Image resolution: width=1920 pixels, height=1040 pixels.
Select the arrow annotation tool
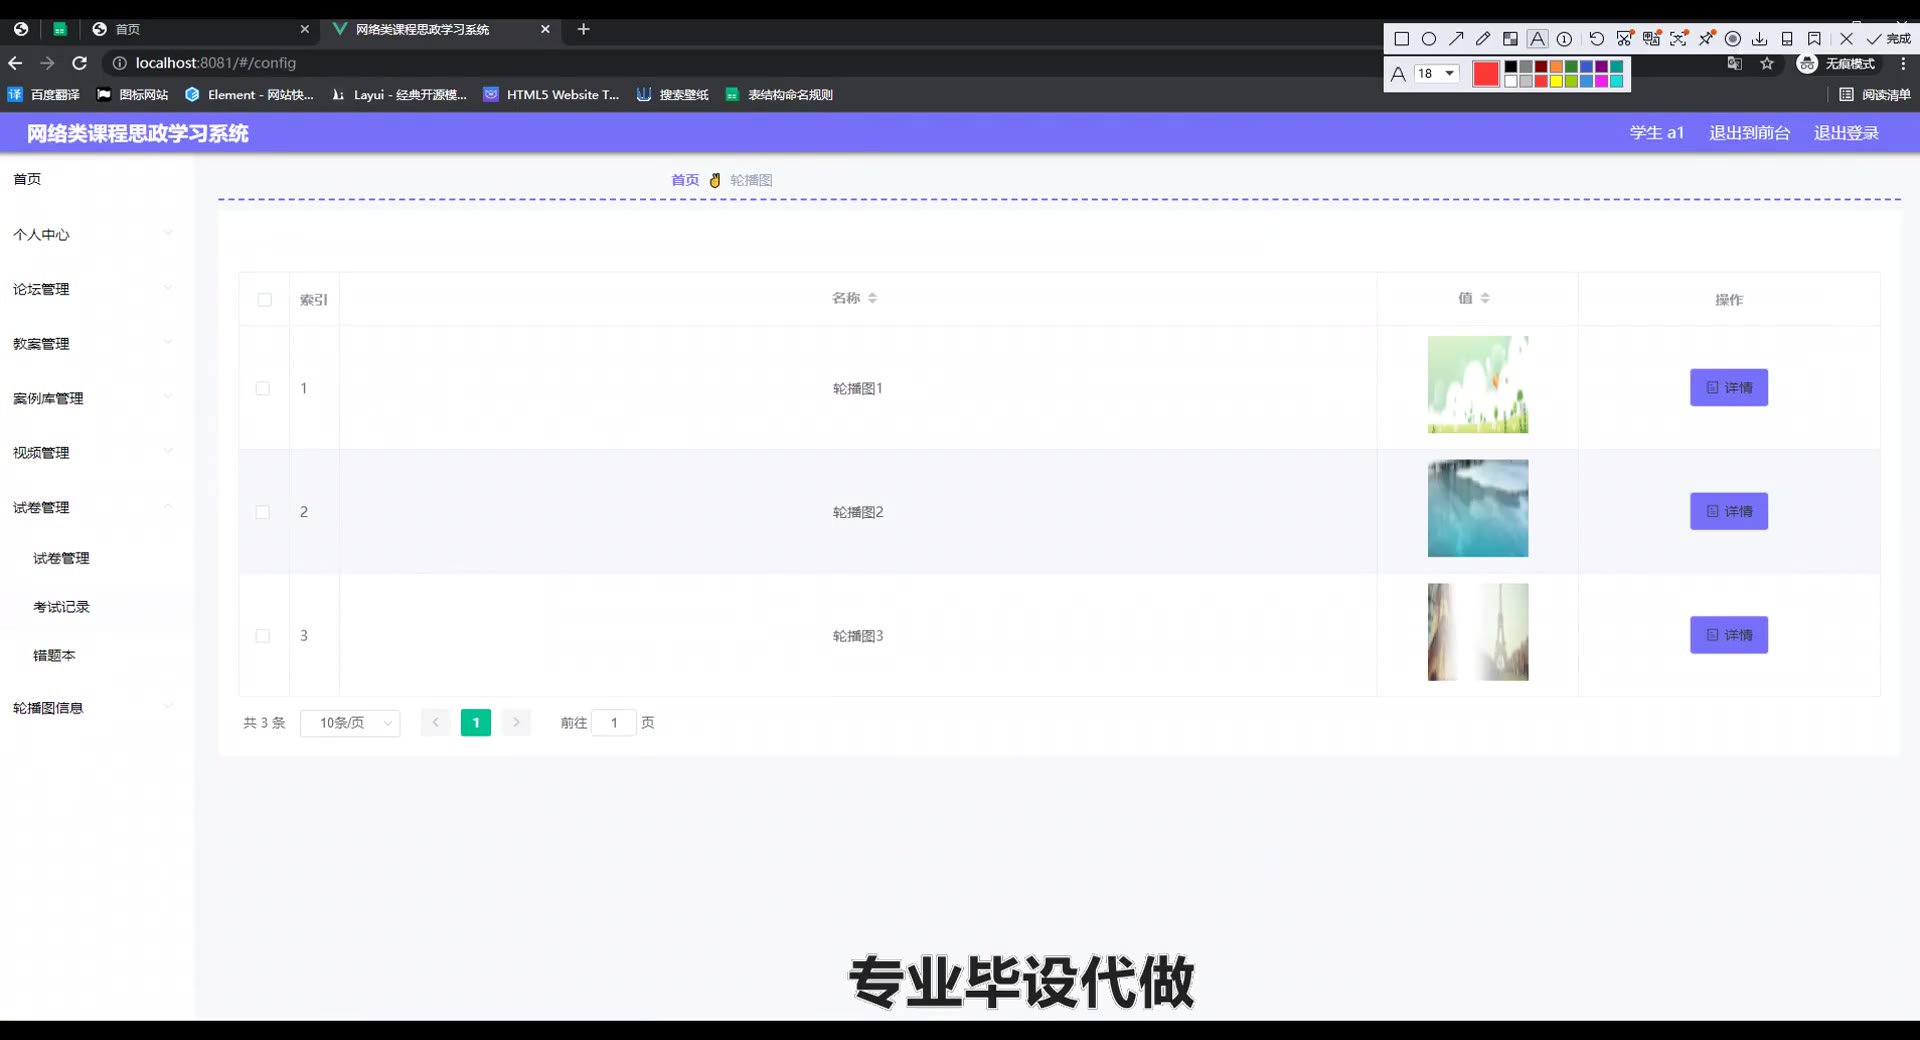1456,39
